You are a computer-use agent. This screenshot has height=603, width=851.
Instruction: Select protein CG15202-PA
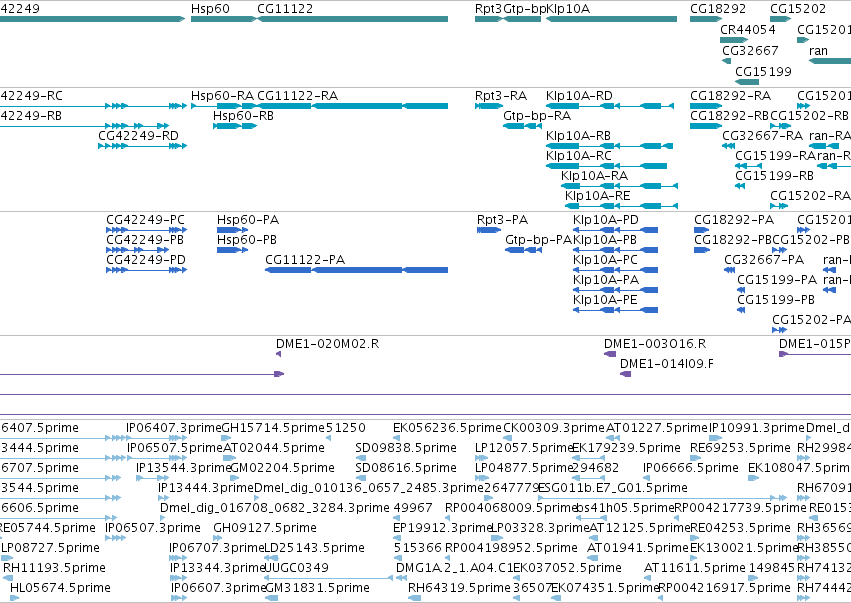(x=779, y=330)
